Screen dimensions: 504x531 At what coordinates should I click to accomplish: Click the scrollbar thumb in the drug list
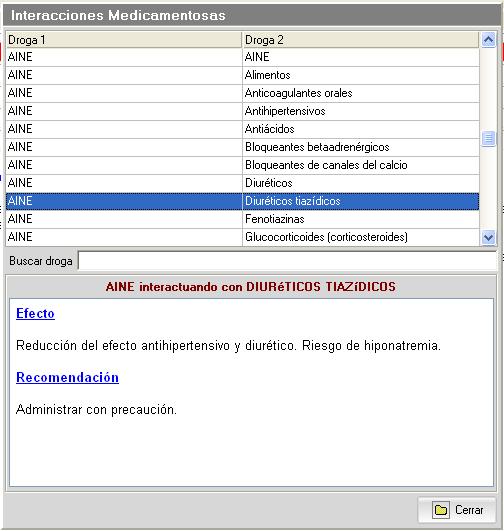coord(488,139)
